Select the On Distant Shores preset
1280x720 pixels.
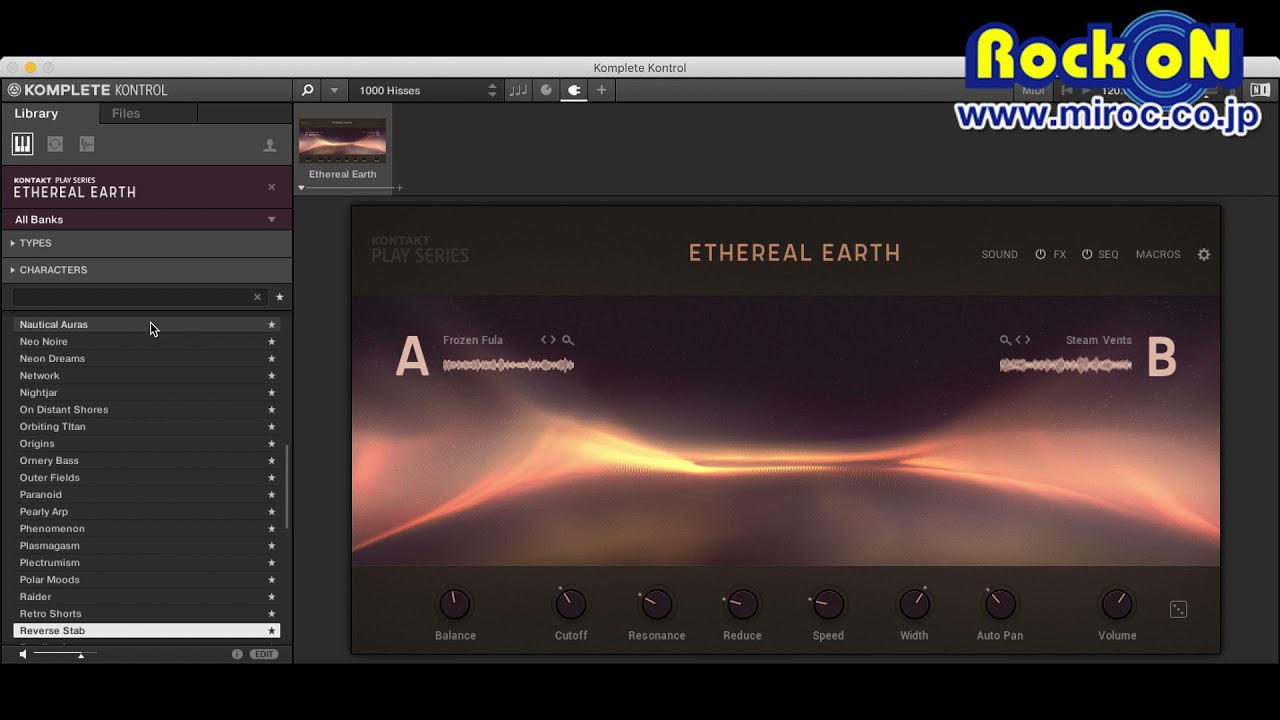click(146, 409)
